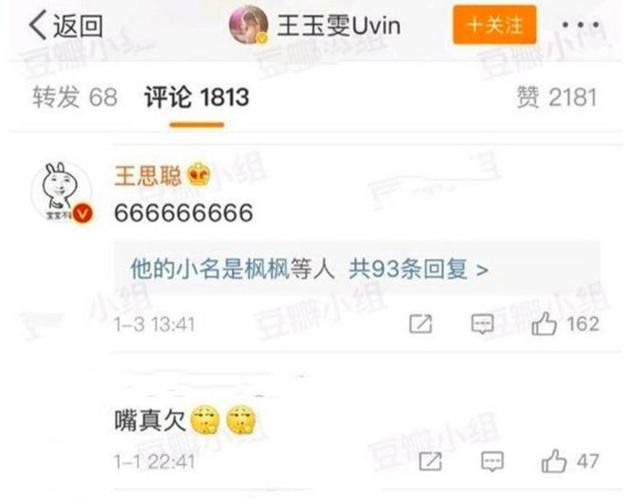Switch to the 转发 68 tab
The height and width of the screenshot is (499, 640).
(x=75, y=97)
